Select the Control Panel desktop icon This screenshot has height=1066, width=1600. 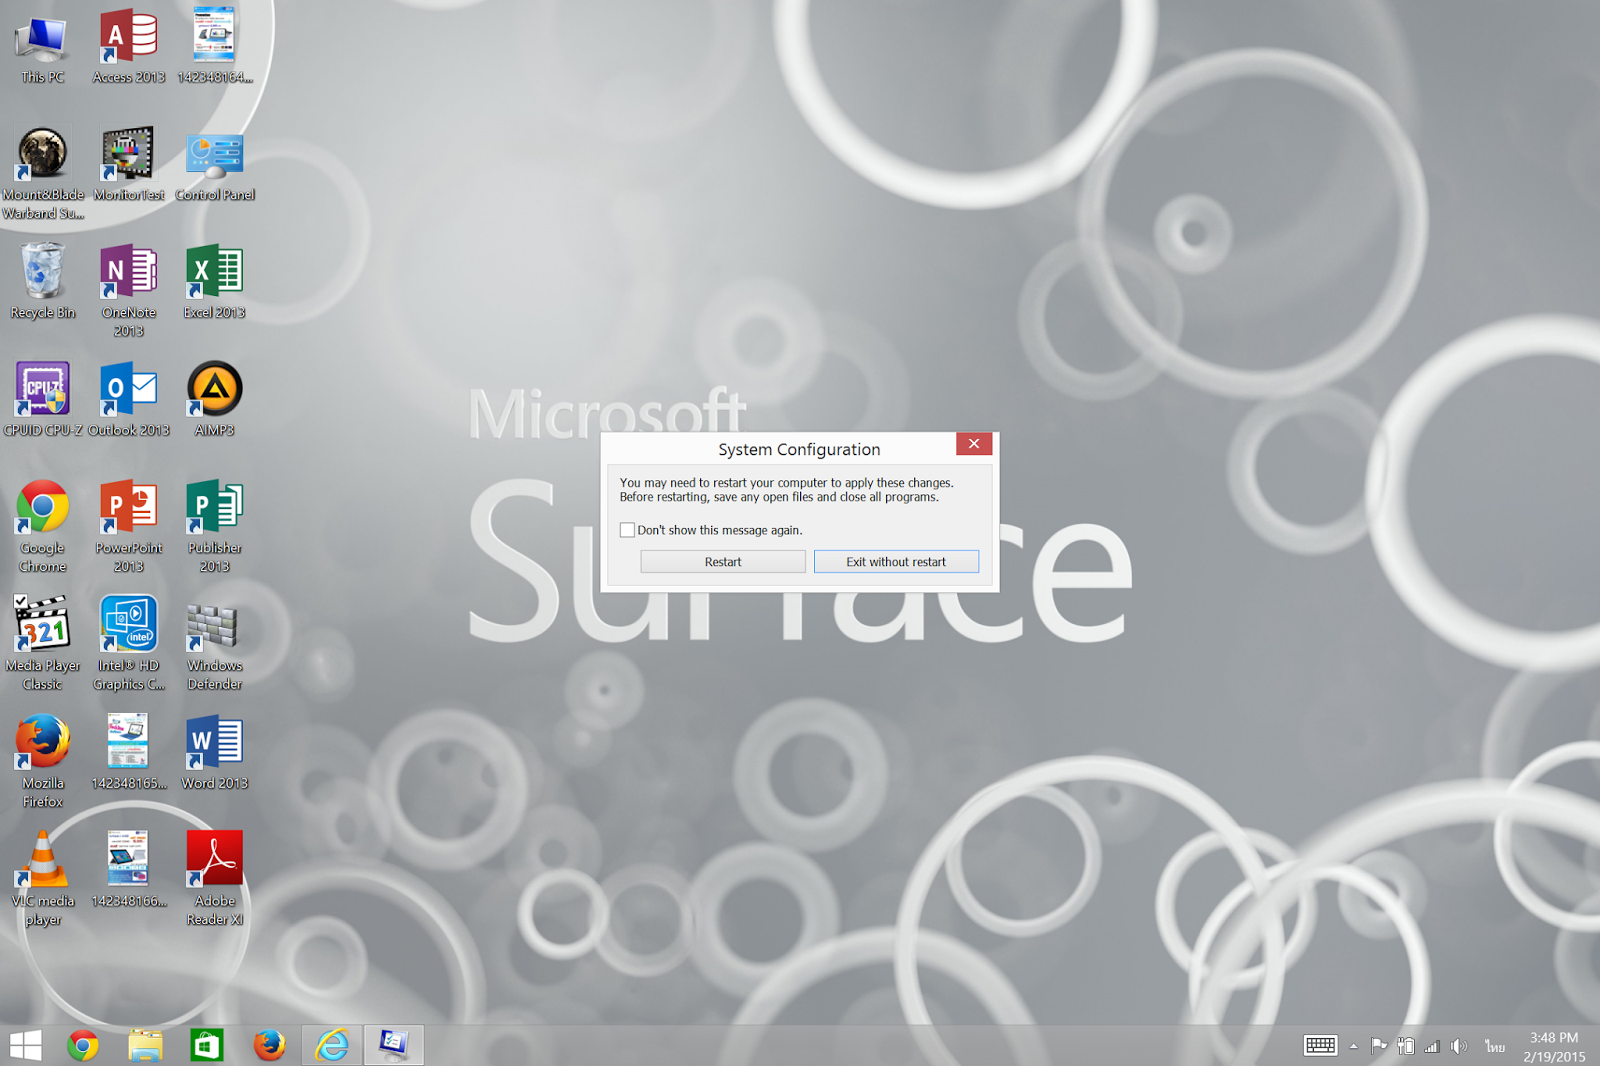click(215, 165)
